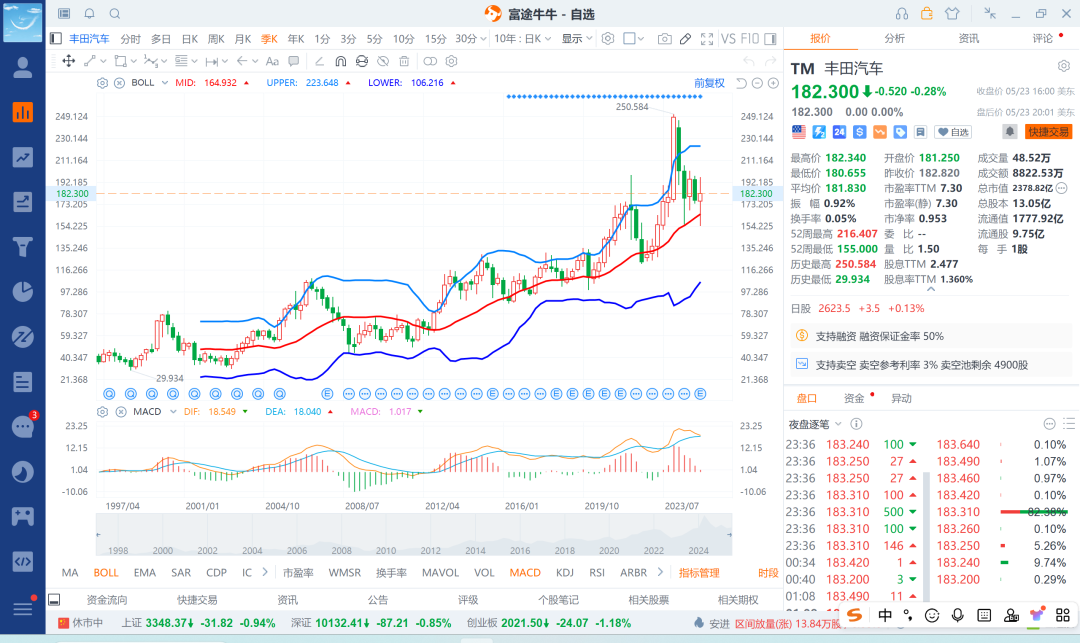Toggle the 自选 watchlist heart button
Viewport: 1080px width, 643px height.
(x=953, y=132)
